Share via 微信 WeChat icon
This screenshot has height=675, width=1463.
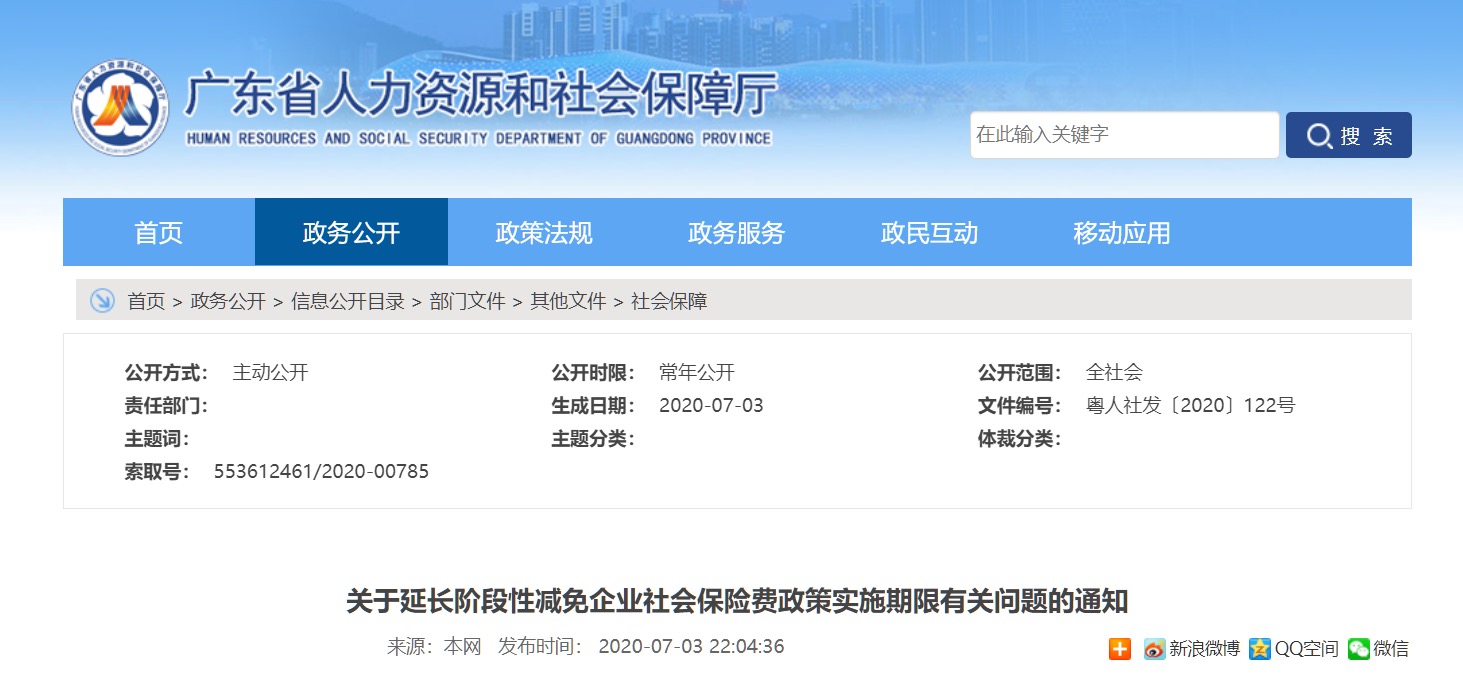pos(1358,648)
